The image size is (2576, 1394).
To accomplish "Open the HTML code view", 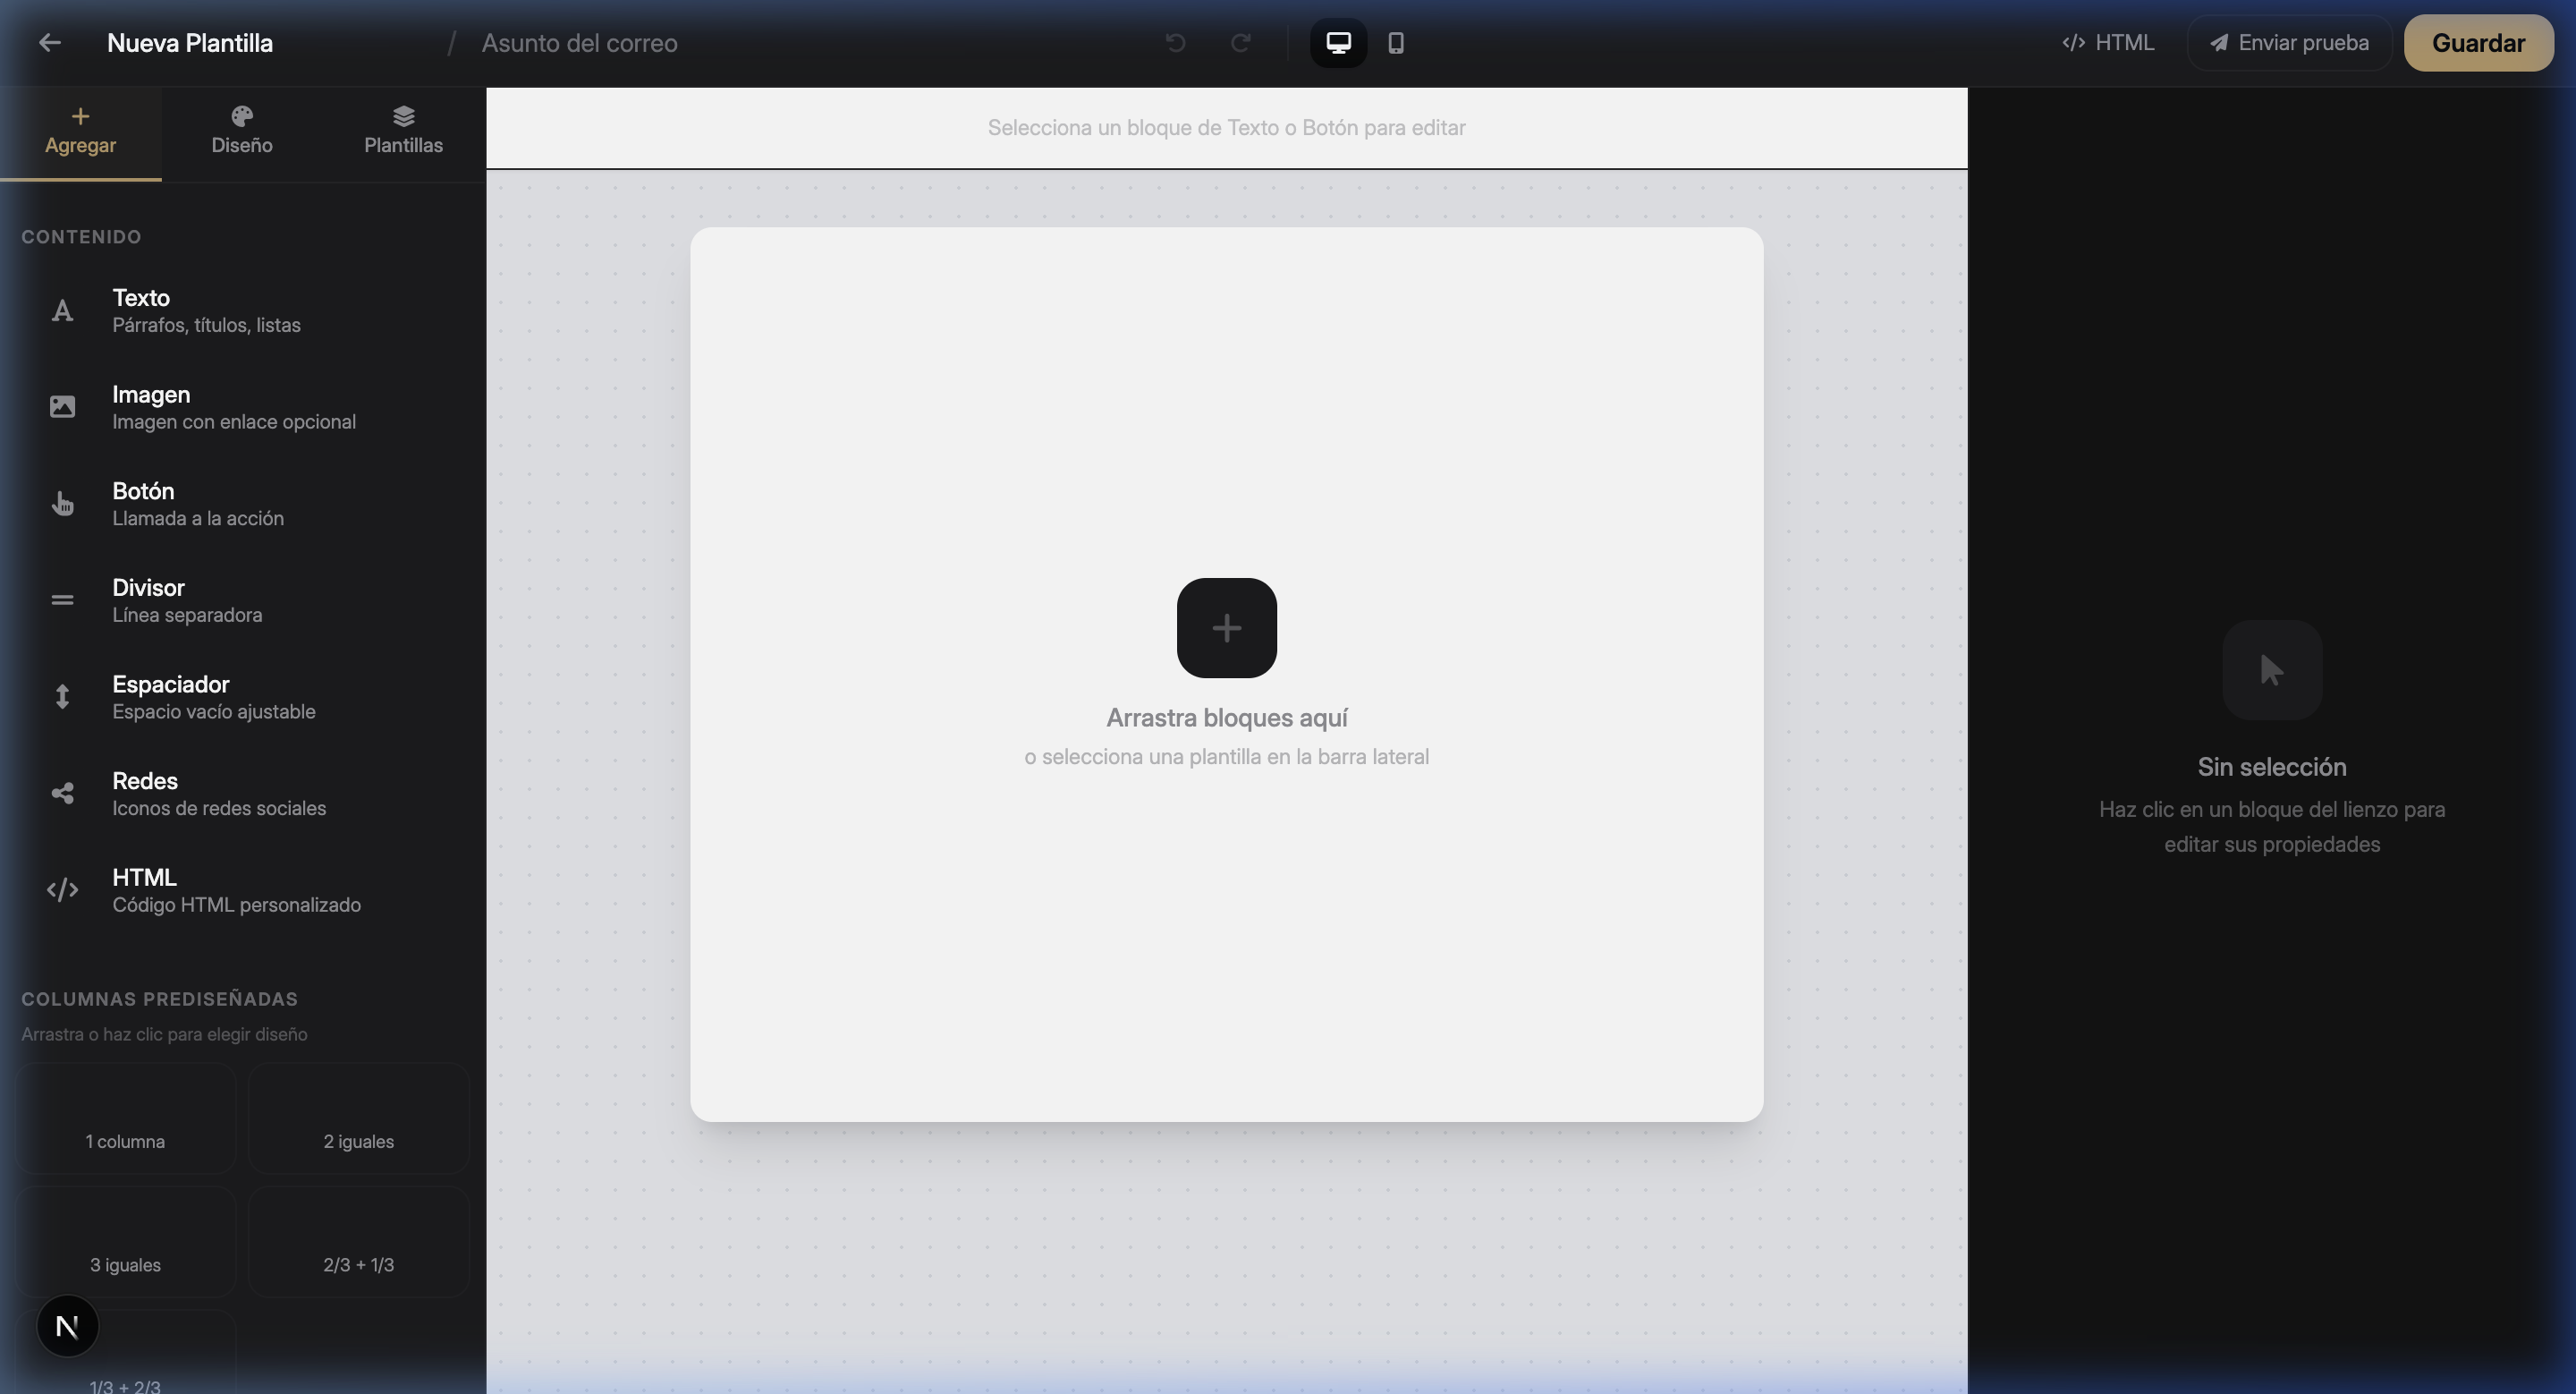I will point(2108,43).
